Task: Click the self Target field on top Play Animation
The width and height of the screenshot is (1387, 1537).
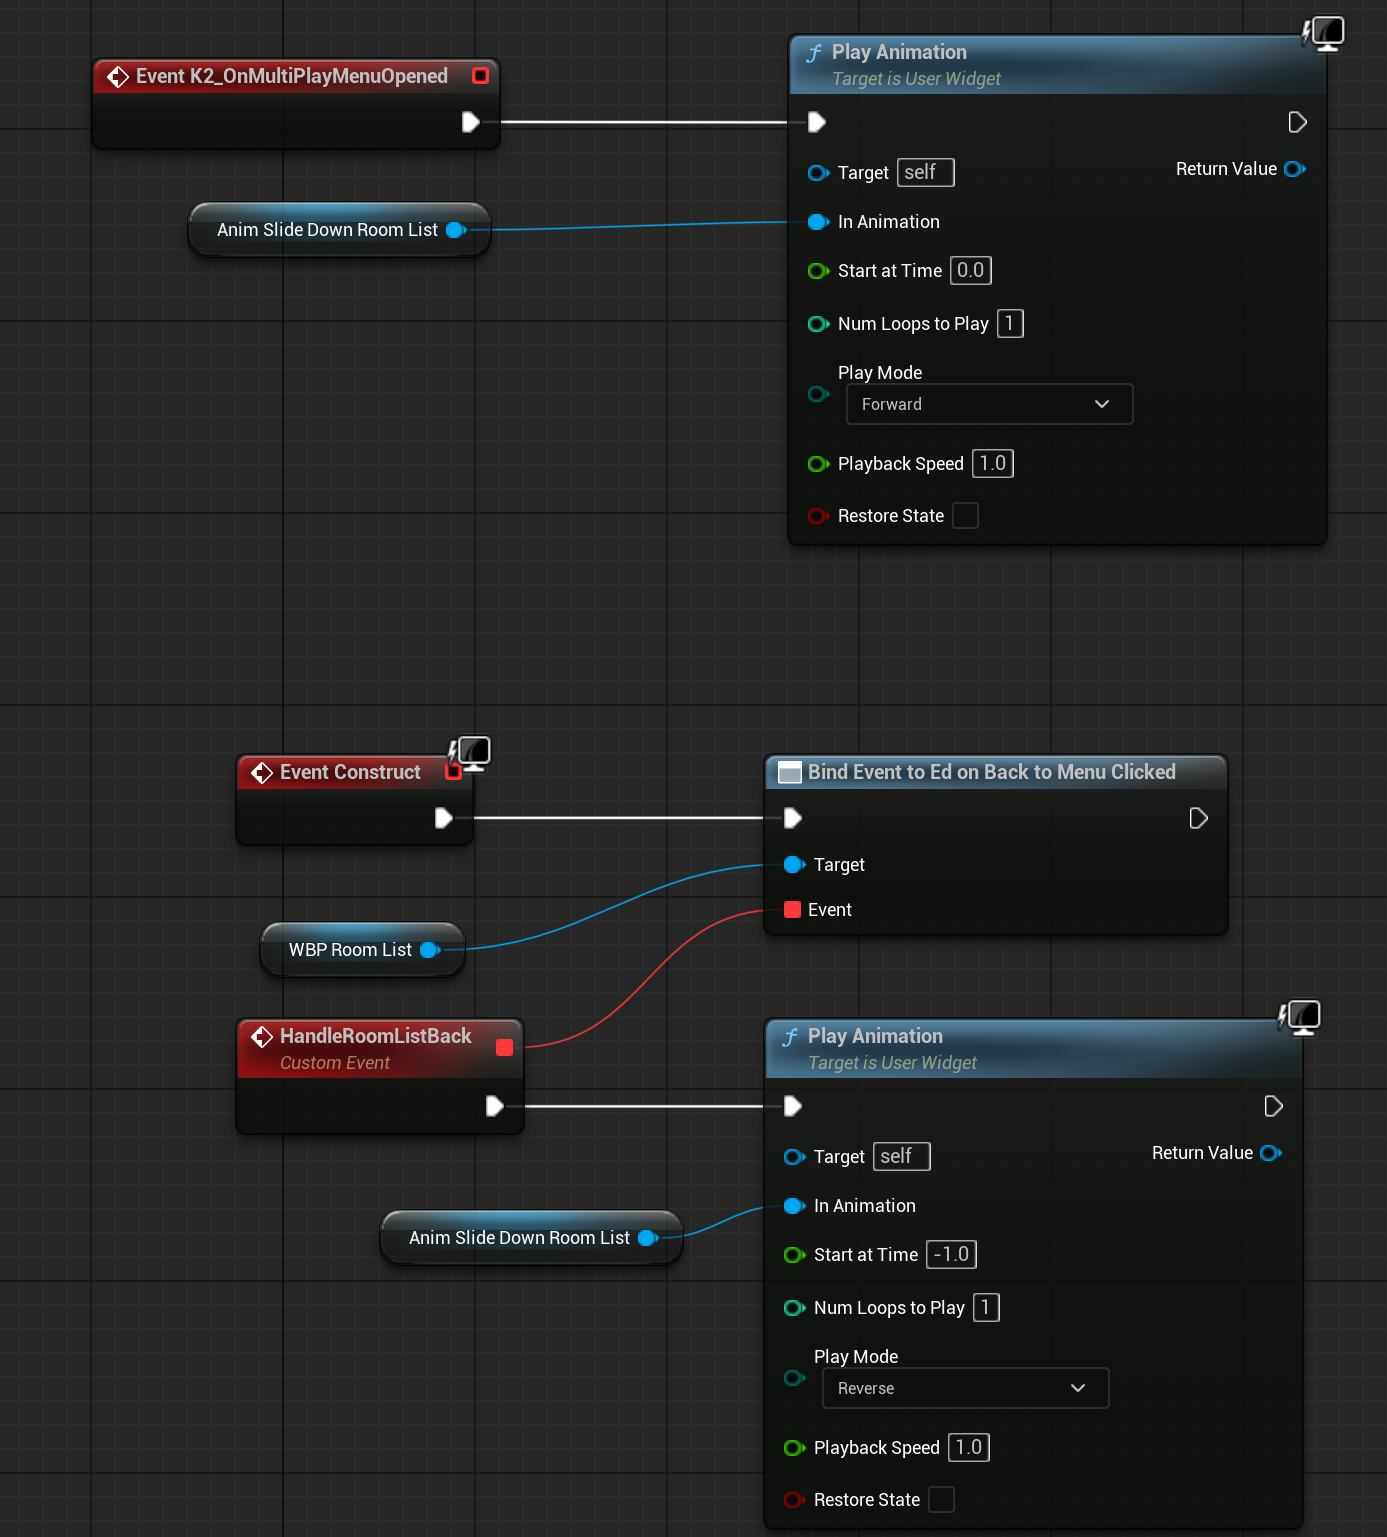Action: [926, 172]
